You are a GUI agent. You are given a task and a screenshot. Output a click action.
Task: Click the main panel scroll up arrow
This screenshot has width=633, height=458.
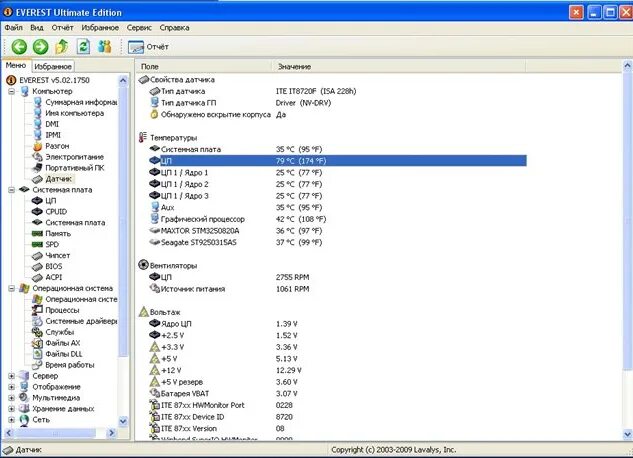(627, 65)
